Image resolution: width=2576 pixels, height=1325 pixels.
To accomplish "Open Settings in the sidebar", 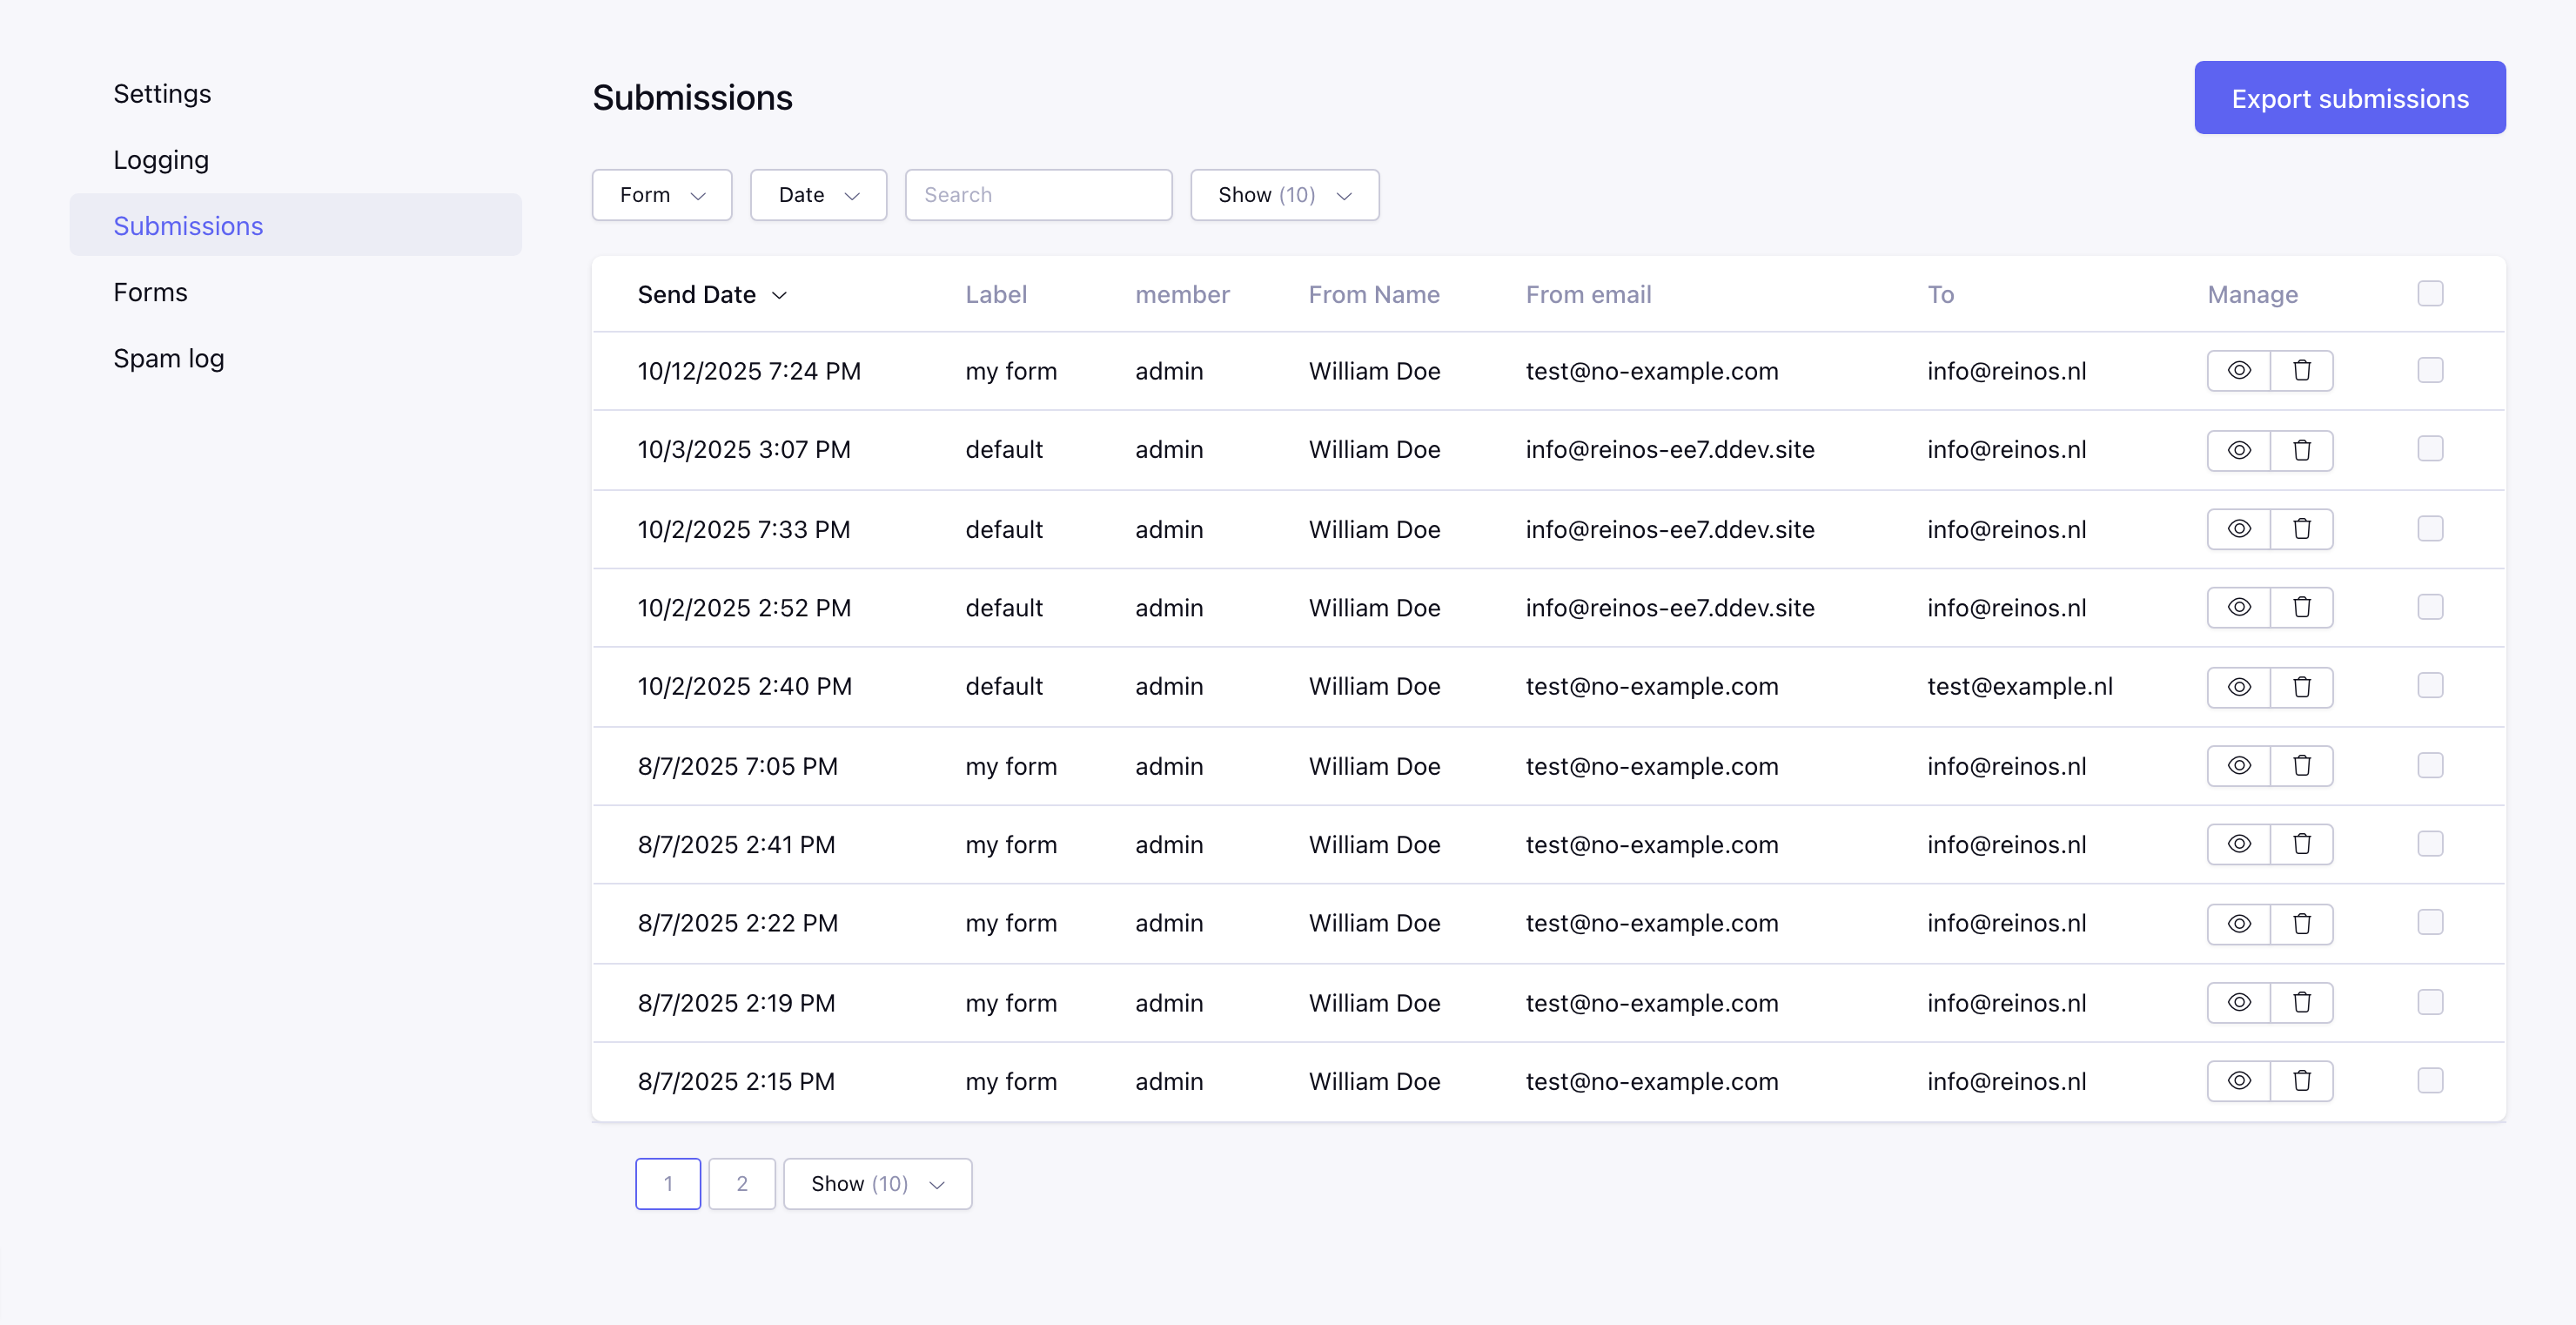I will tap(162, 94).
